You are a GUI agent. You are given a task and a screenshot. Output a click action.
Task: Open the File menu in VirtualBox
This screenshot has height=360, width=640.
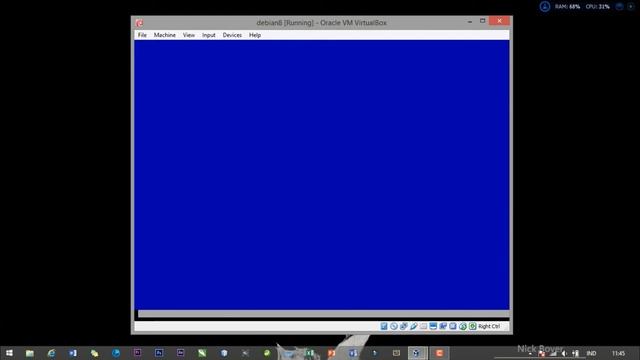point(142,35)
